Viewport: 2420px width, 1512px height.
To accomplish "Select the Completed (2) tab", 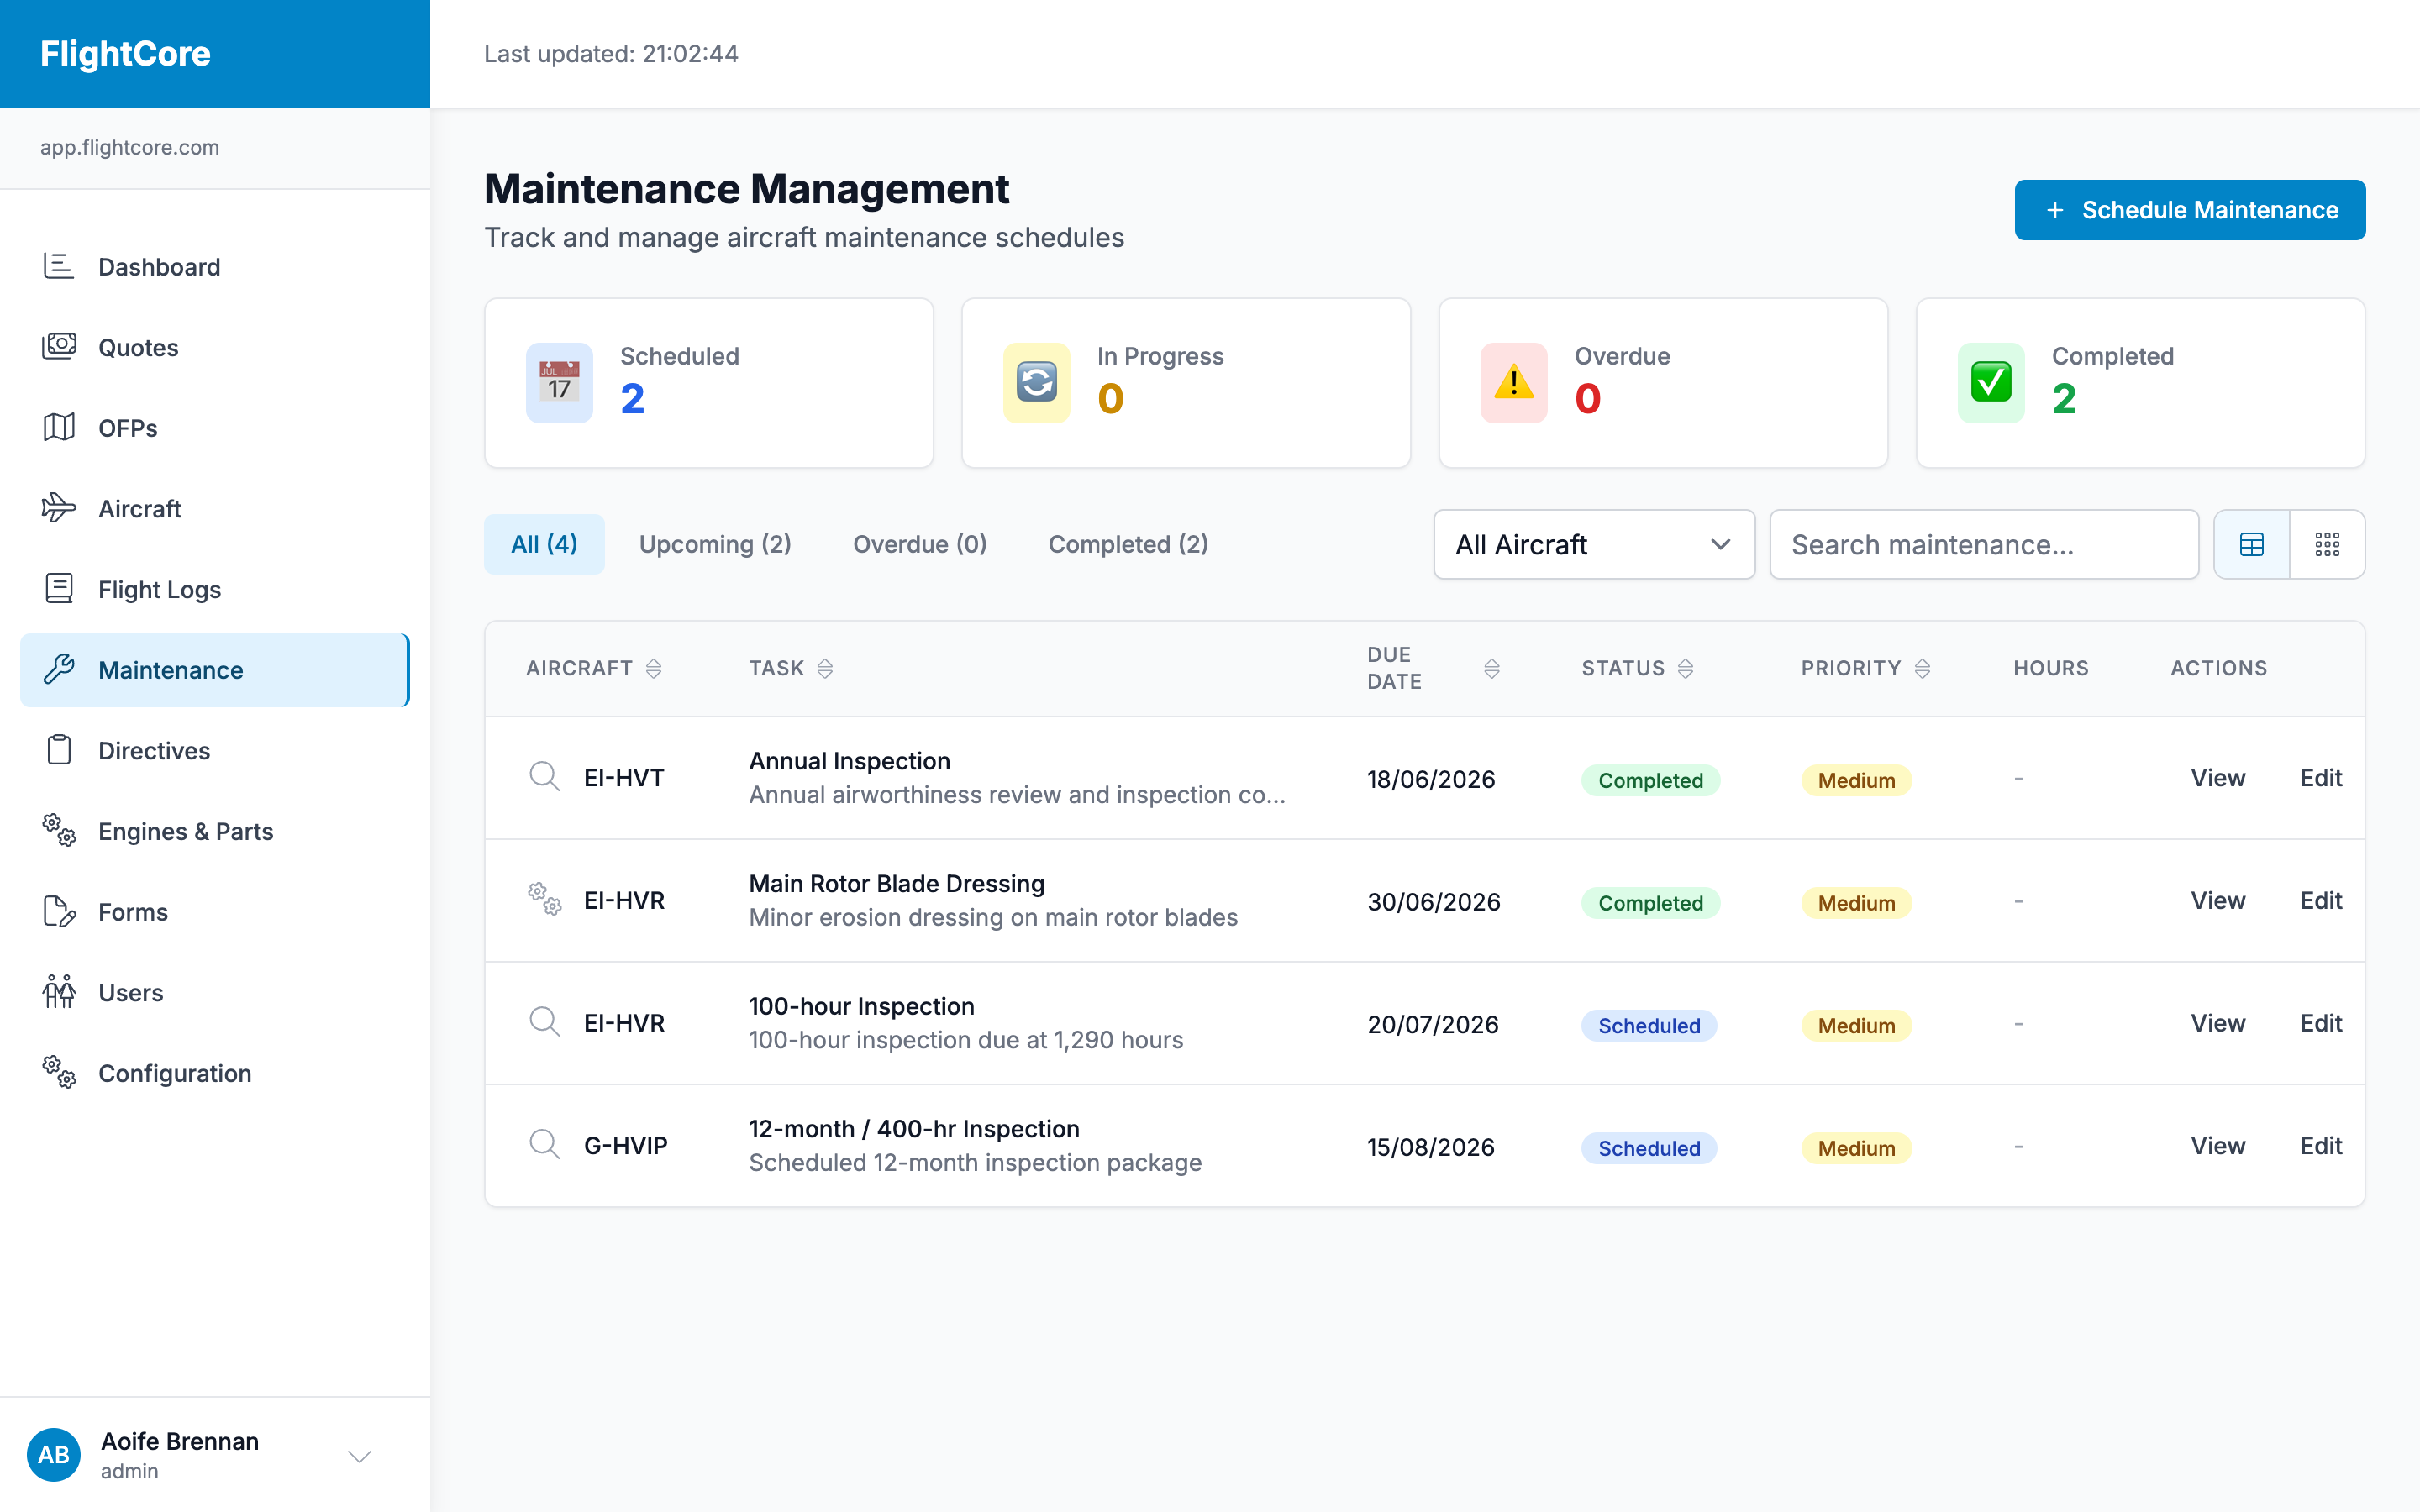I will point(1128,544).
